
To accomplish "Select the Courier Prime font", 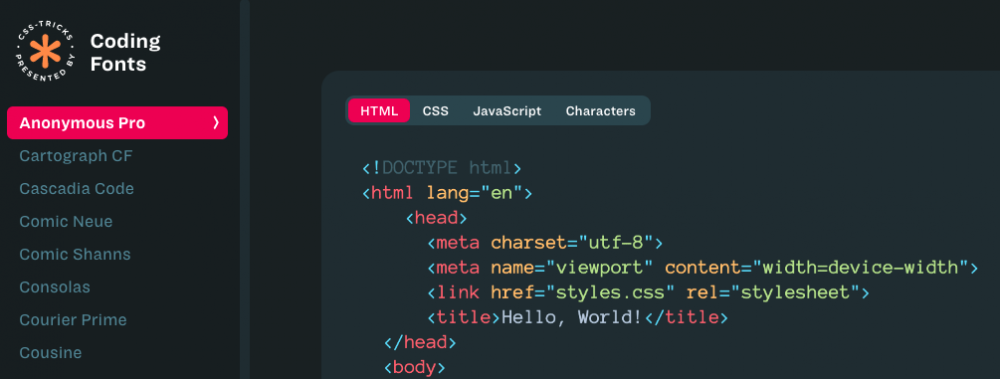I will click(x=73, y=320).
